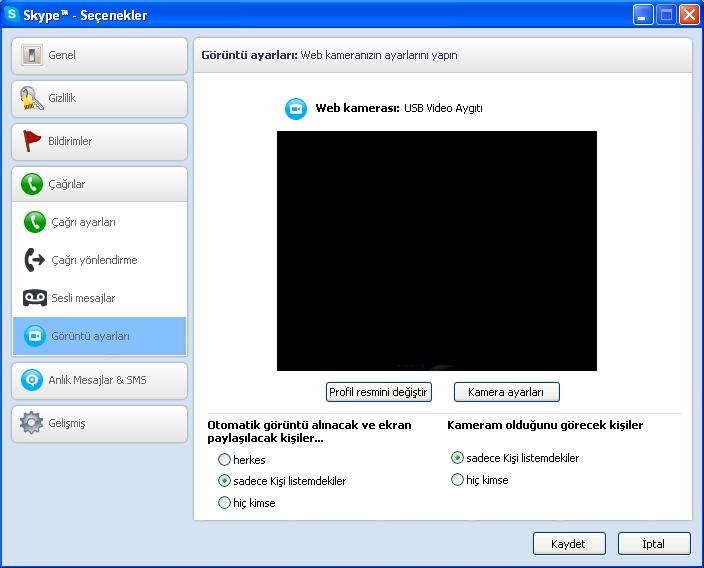
Task: Cancel with the İptal button
Action: [x=654, y=544]
